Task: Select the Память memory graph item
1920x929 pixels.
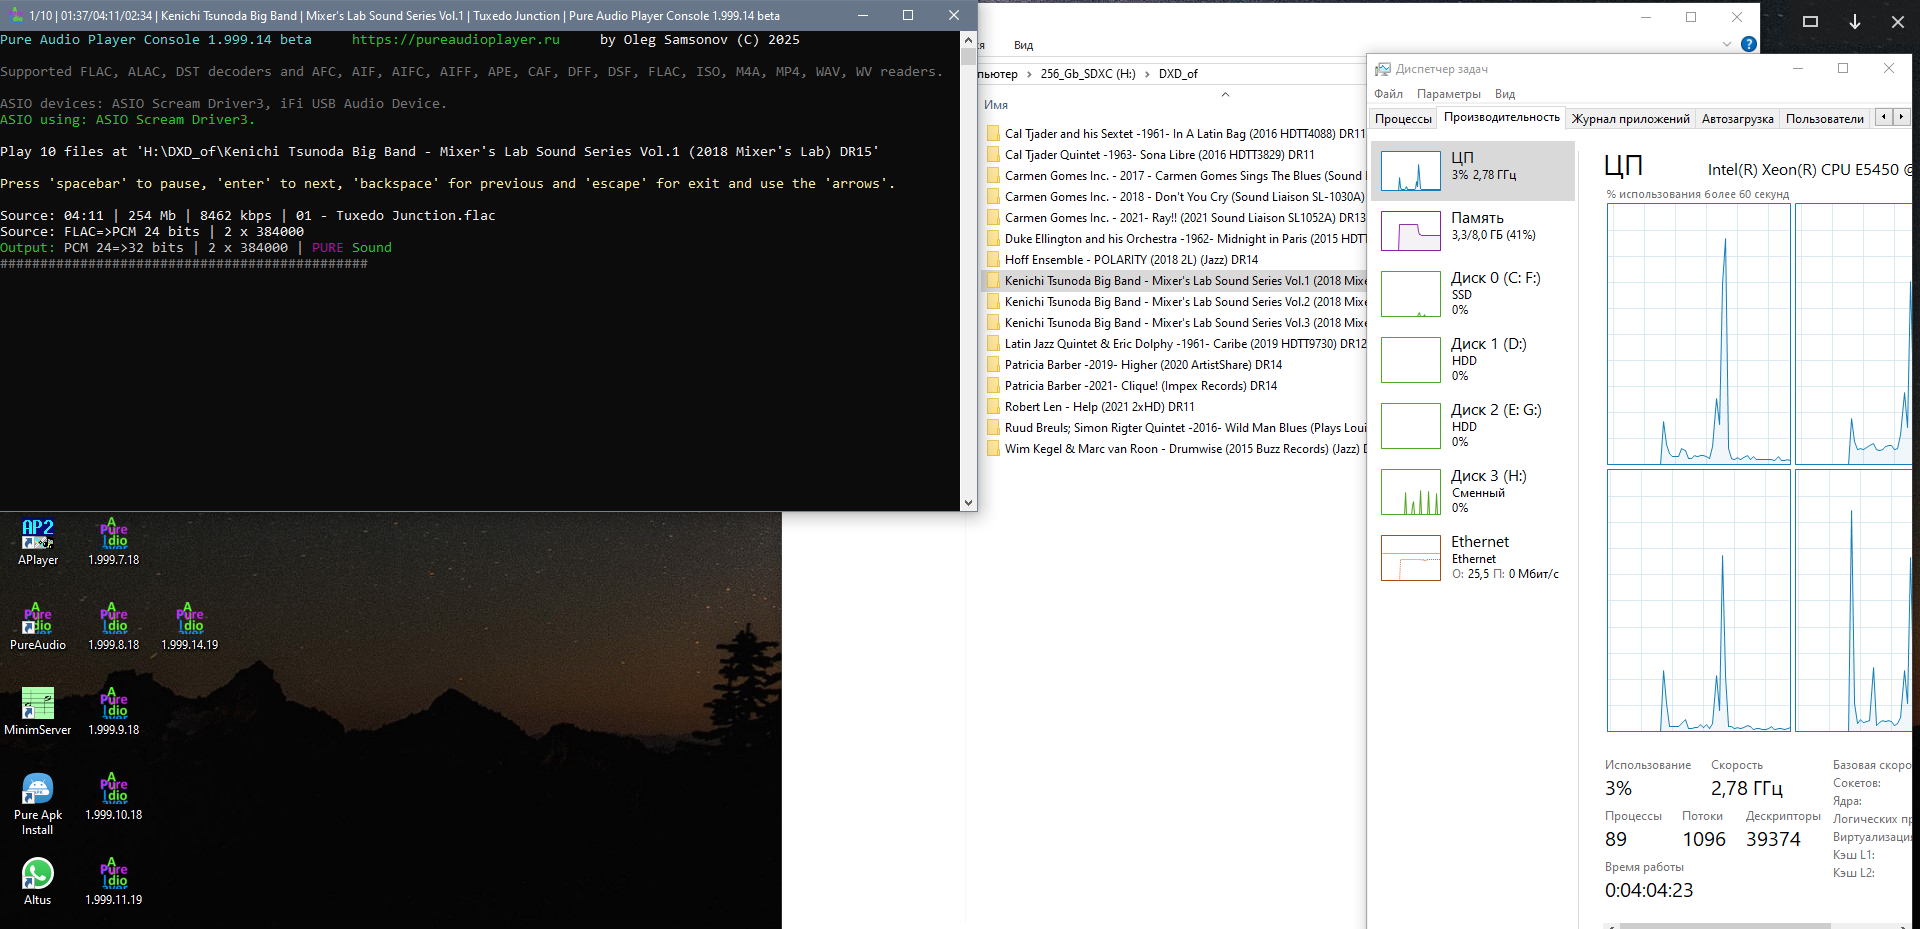Action: [1472, 231]
